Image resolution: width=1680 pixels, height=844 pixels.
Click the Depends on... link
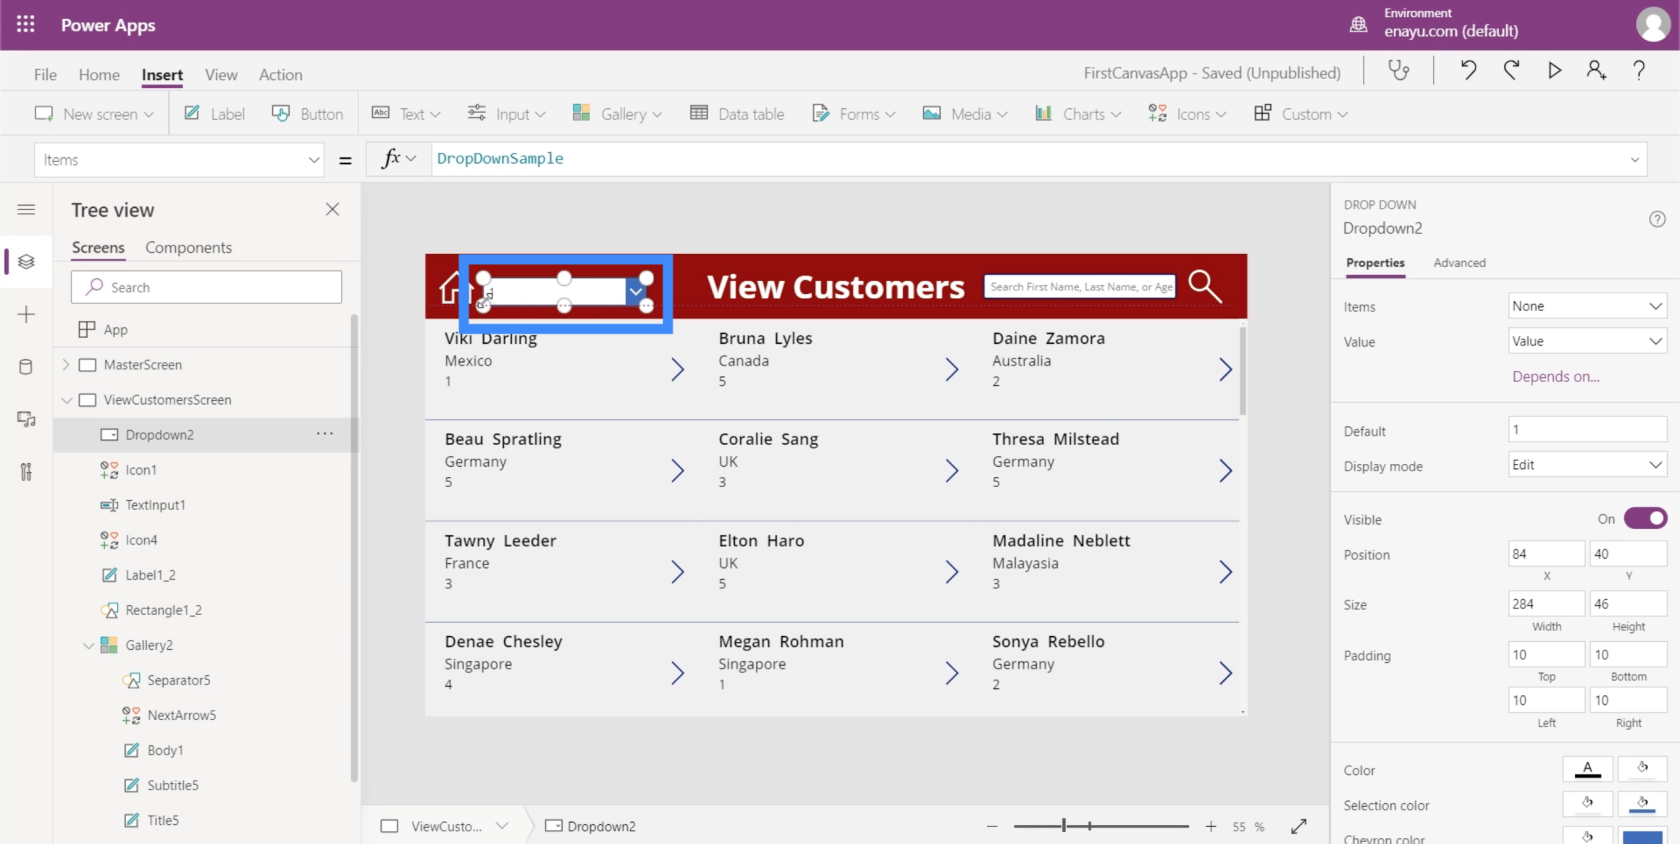[x=1555, y=377]
